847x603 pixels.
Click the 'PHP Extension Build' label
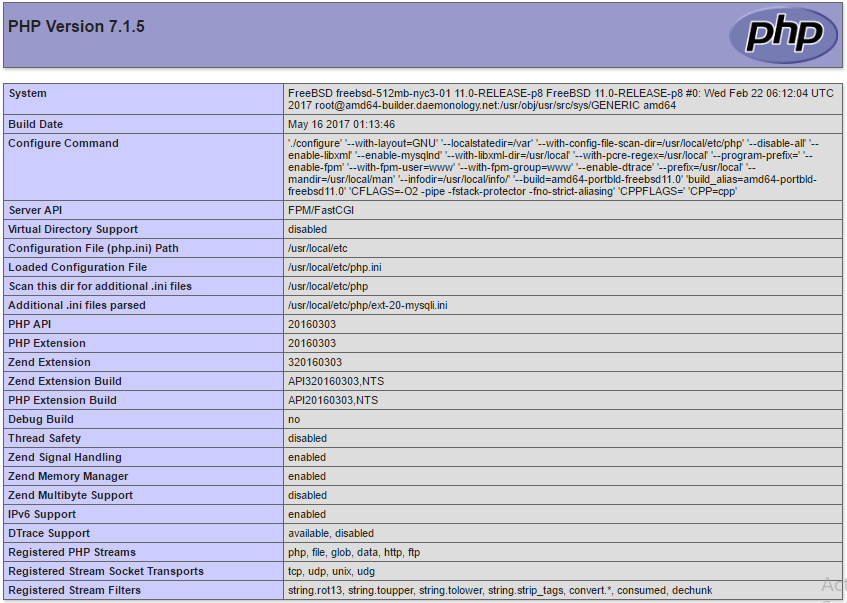tap(62, 400)
